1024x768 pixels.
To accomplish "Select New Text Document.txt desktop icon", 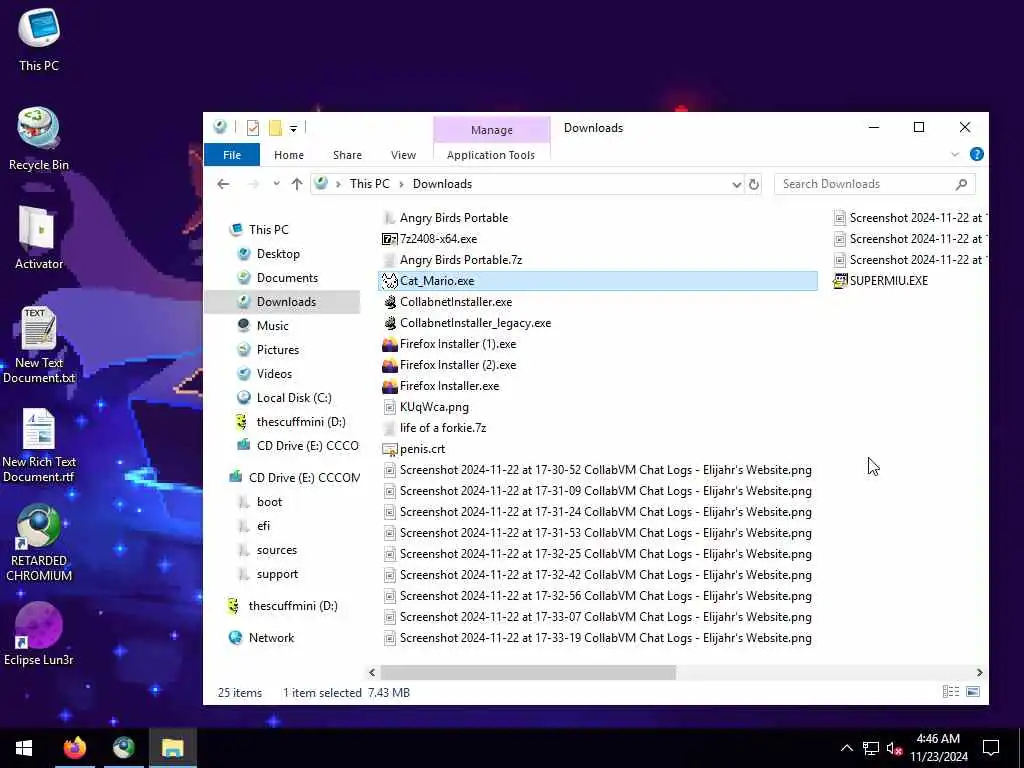I will tap(39, 345).
